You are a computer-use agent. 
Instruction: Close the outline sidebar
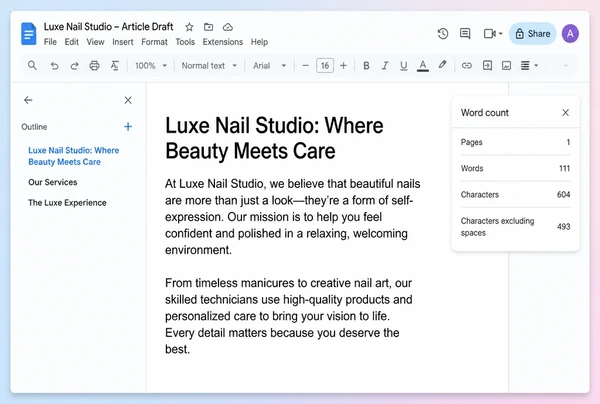pos(128,100)
